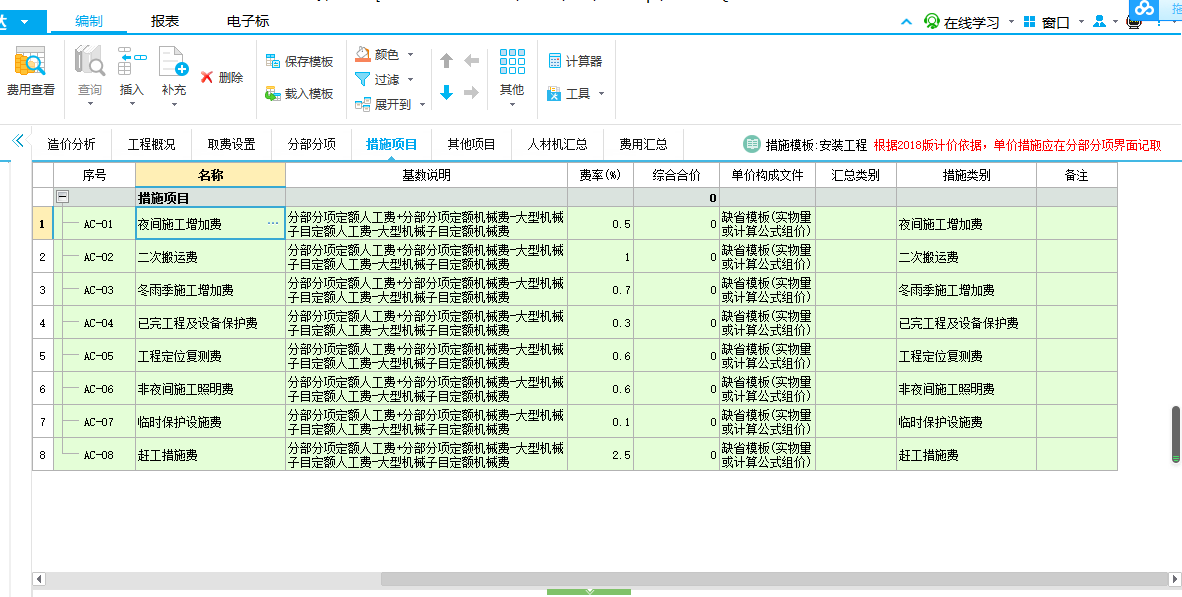Click the user account icon
This screenshot has width=1182, height=597.
1100,22
